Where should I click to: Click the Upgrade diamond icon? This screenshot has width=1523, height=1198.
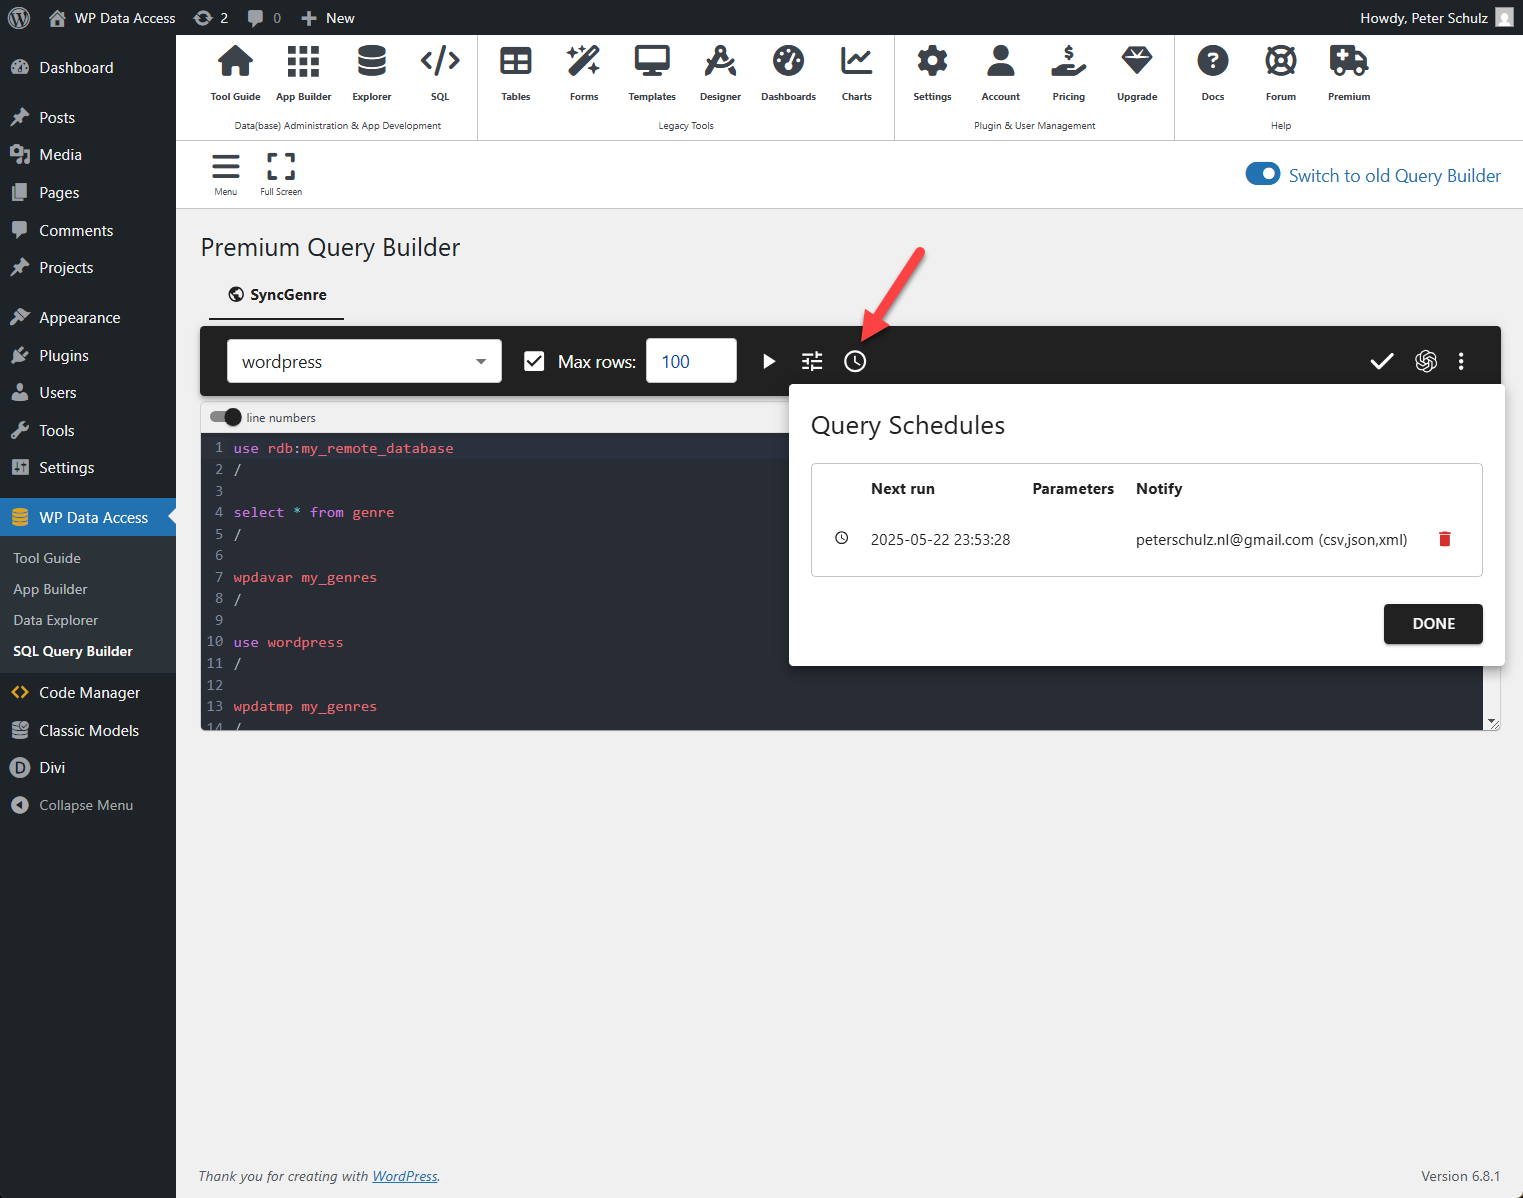point(1137,62)
